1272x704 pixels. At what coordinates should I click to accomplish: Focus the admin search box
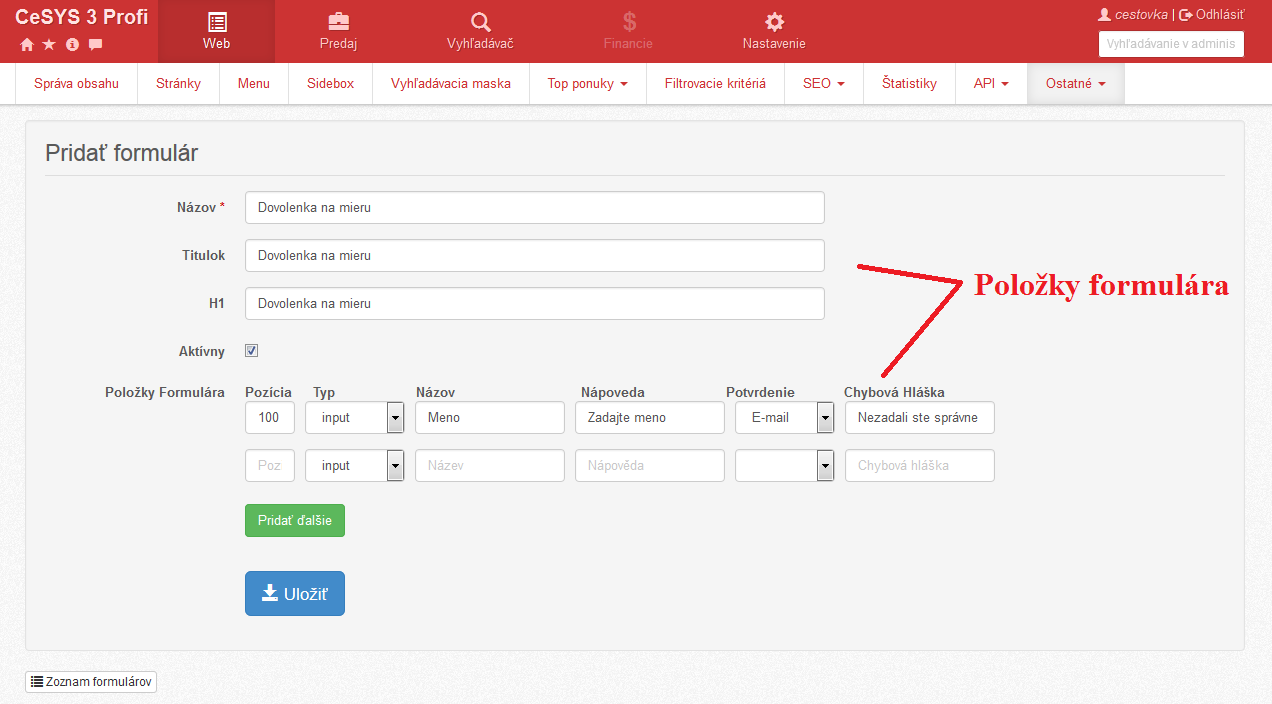tap(1171, 44)
